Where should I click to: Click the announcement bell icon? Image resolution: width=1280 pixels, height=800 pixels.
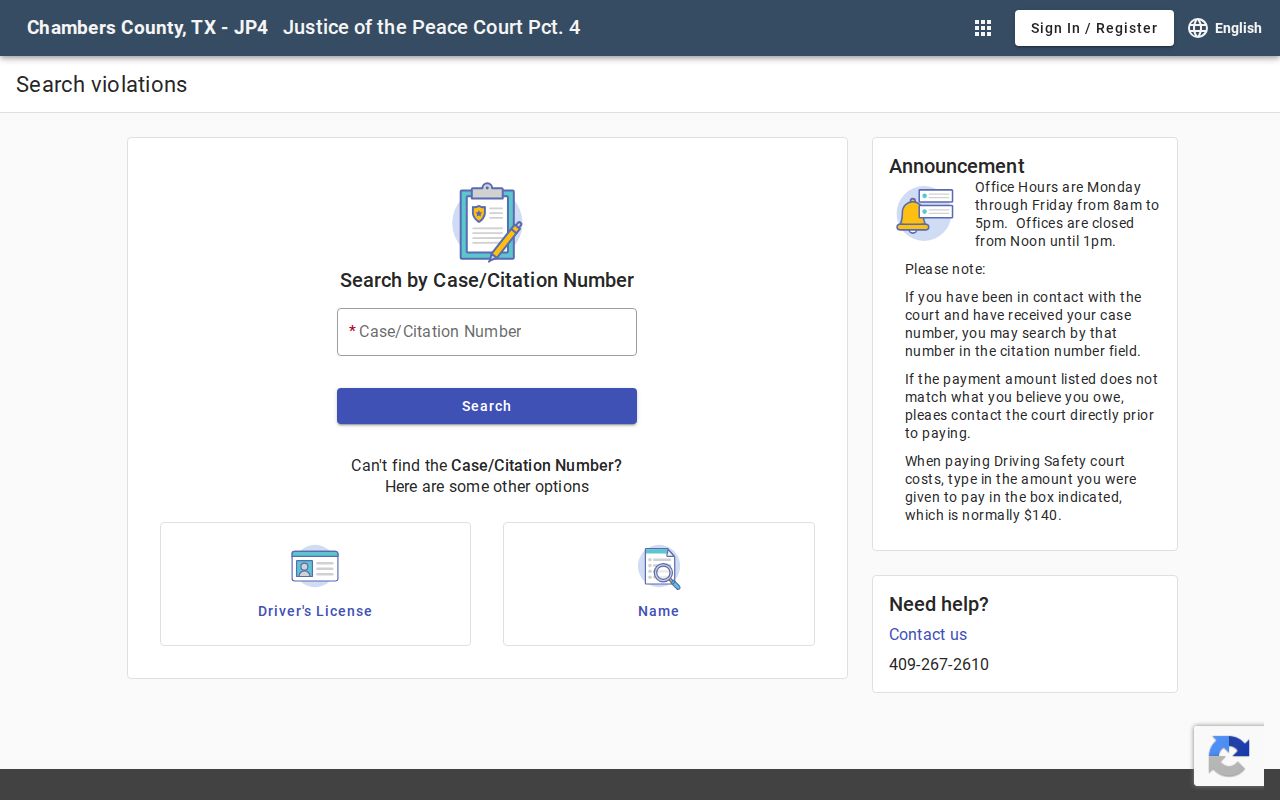925,213
